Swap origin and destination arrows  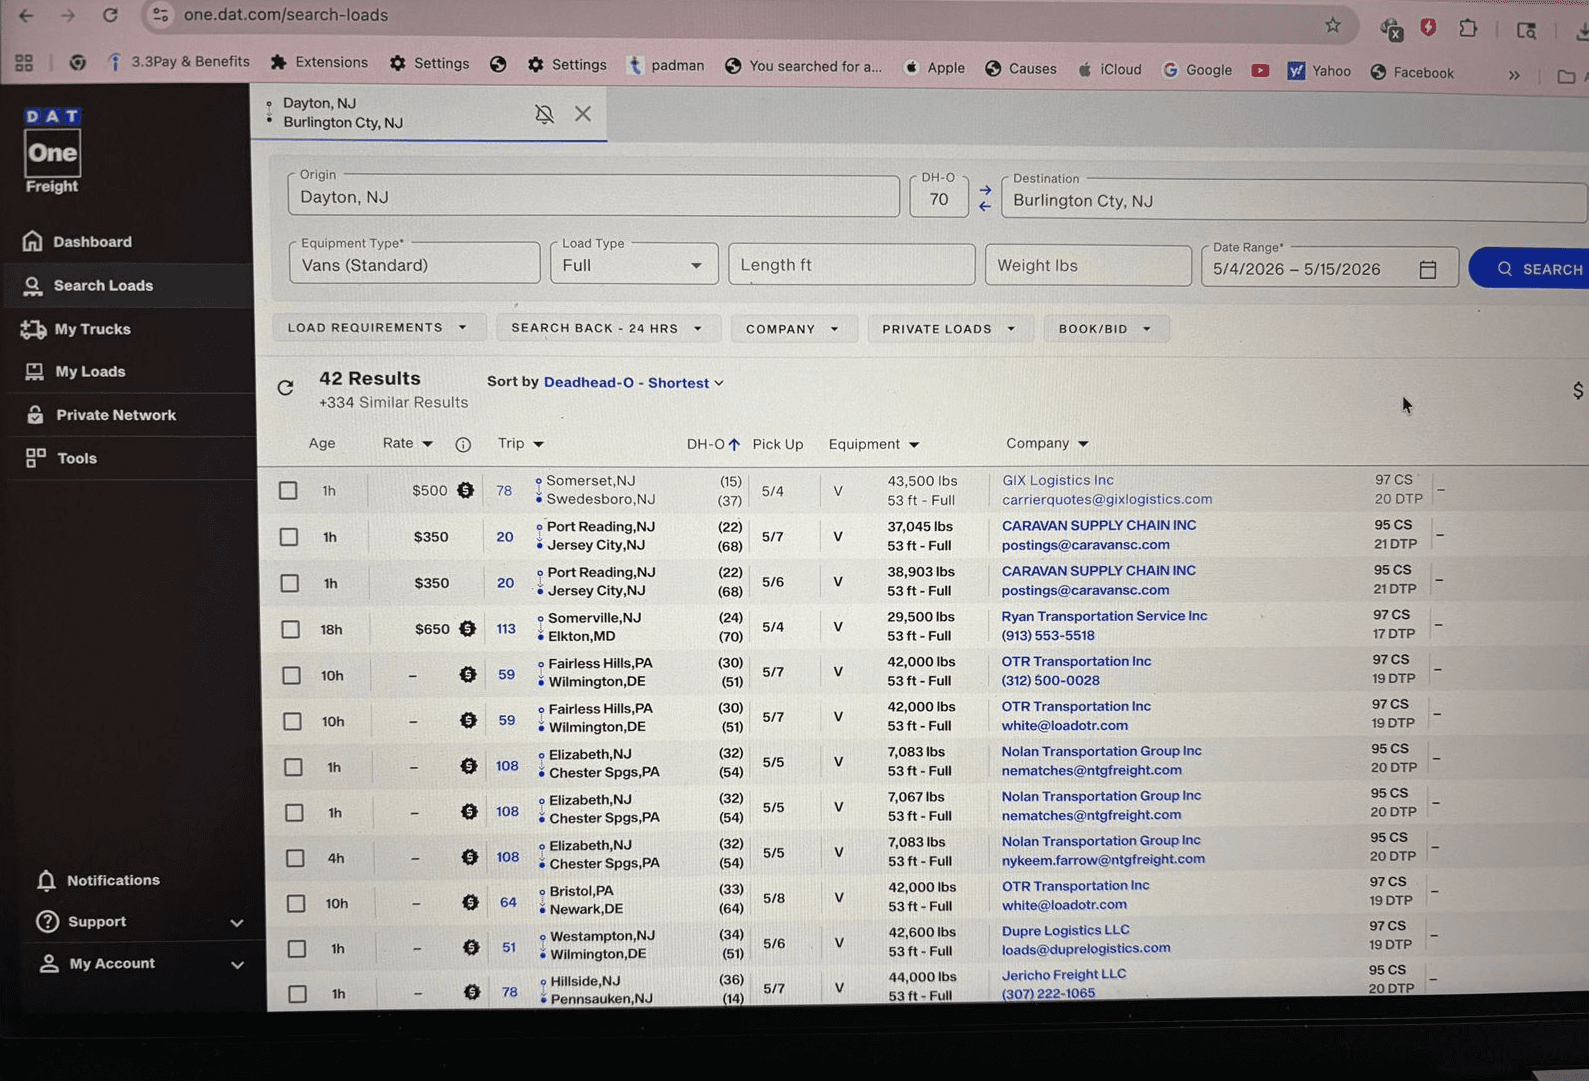click(x=985, y=197)
